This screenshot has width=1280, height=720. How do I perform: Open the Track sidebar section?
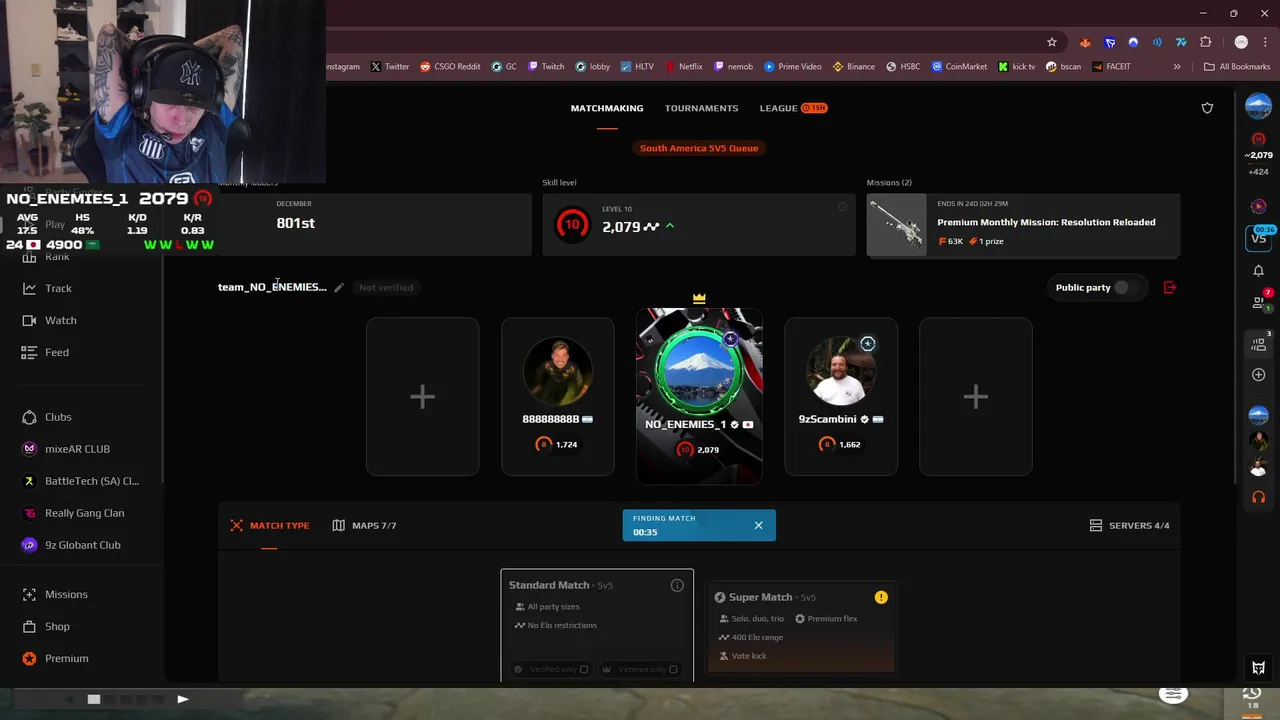[x=58, y=288]
